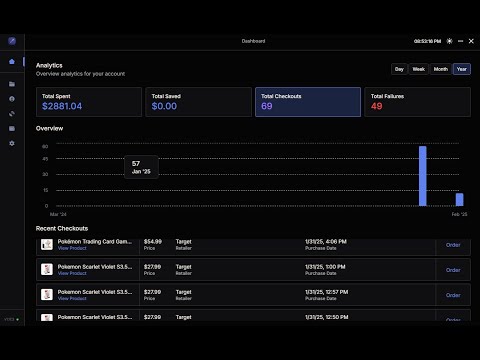This screenshot has width=480, height=360.
Task: Click the "Recent Checkouts" heading
Action: (x=62, y=229)
